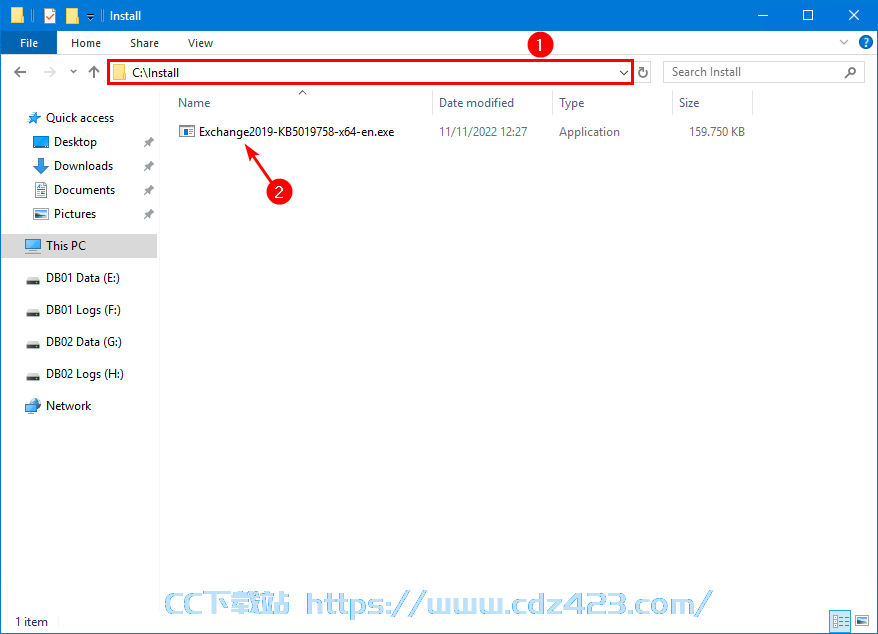Open Pictures in the navigation pane

point(74,214)
